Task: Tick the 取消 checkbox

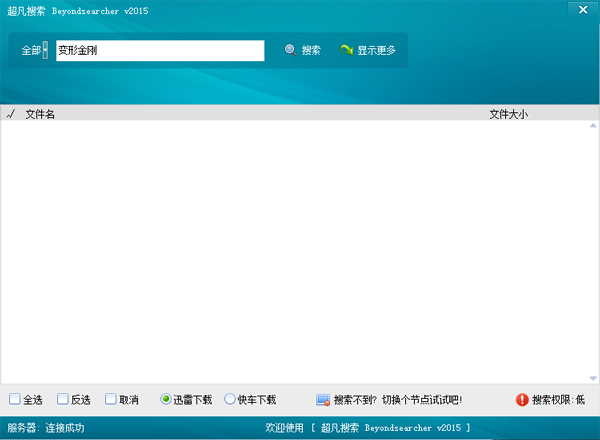Action: [111, 399]
